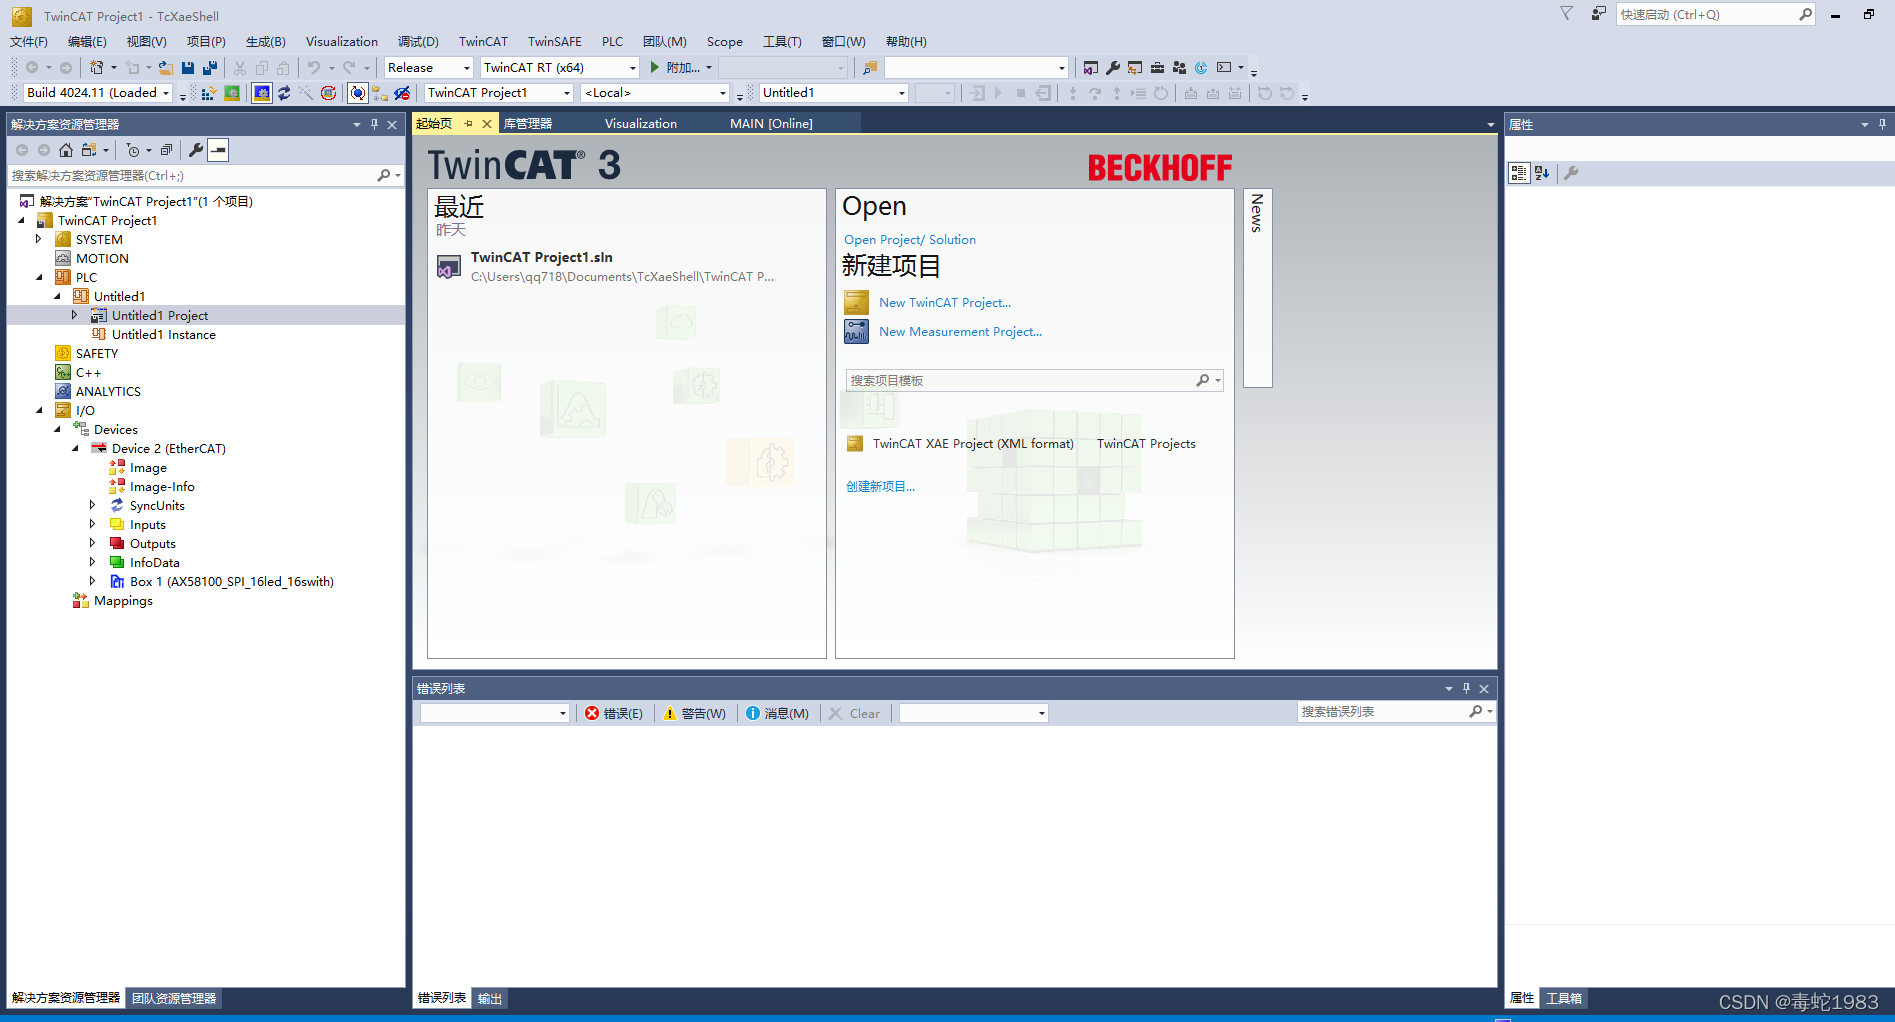Viewport: 1895px width, 1022px height.
Task: Expand the SYSTEM tree node
Action: (x=39, y=239)
